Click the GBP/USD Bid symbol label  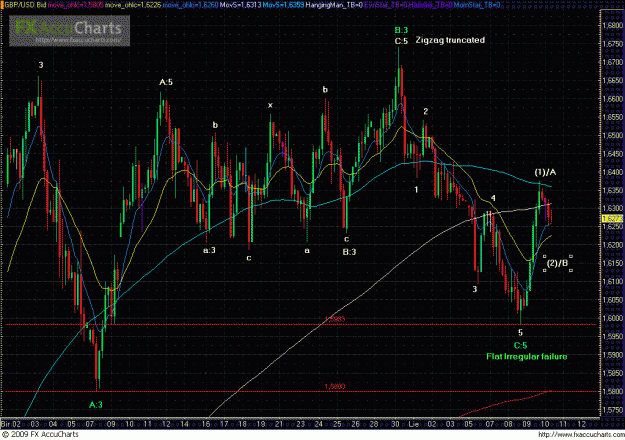(x=24, y=5)
